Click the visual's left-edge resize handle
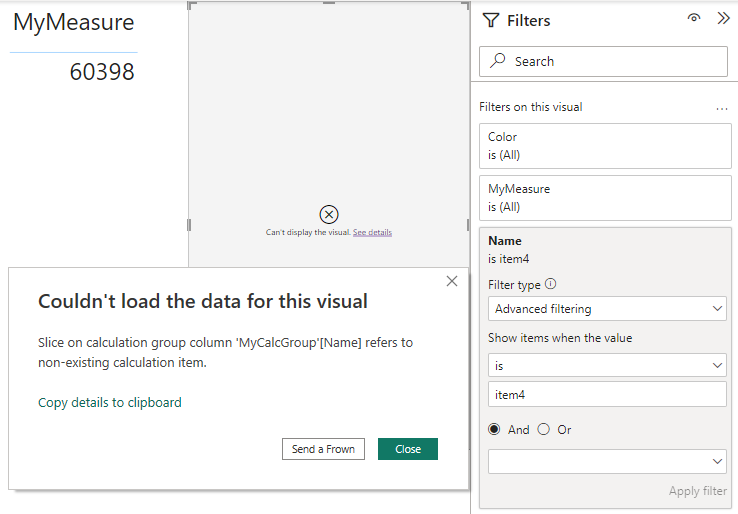 tap(189, 225)
